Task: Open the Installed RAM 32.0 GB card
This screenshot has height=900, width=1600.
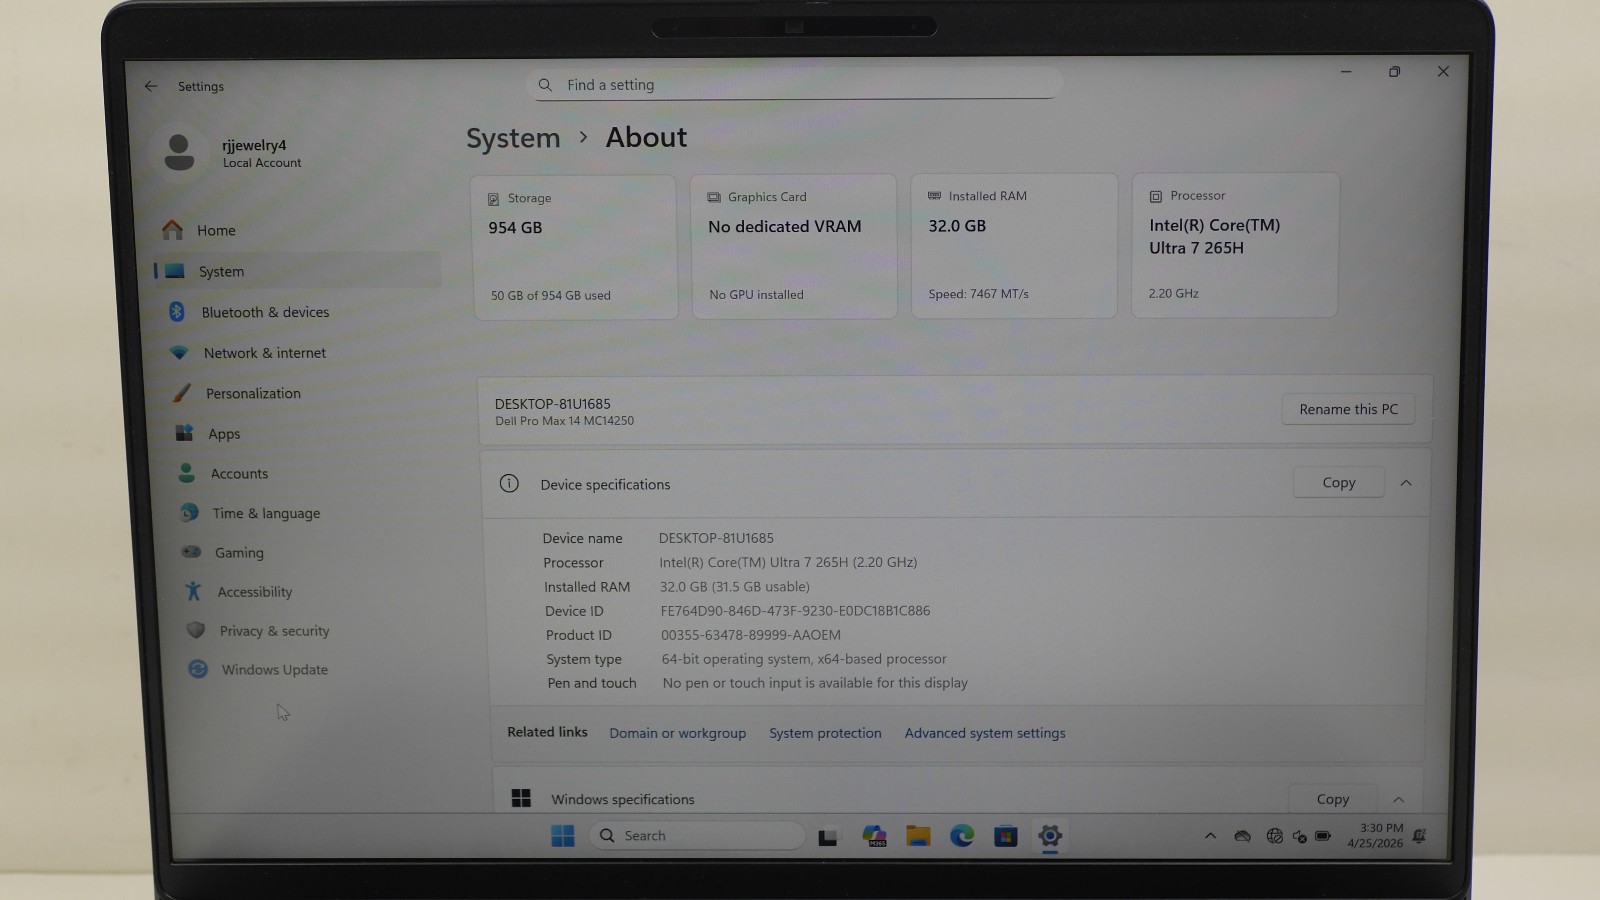Action: pyautogui.click(x=1014, y=246)
